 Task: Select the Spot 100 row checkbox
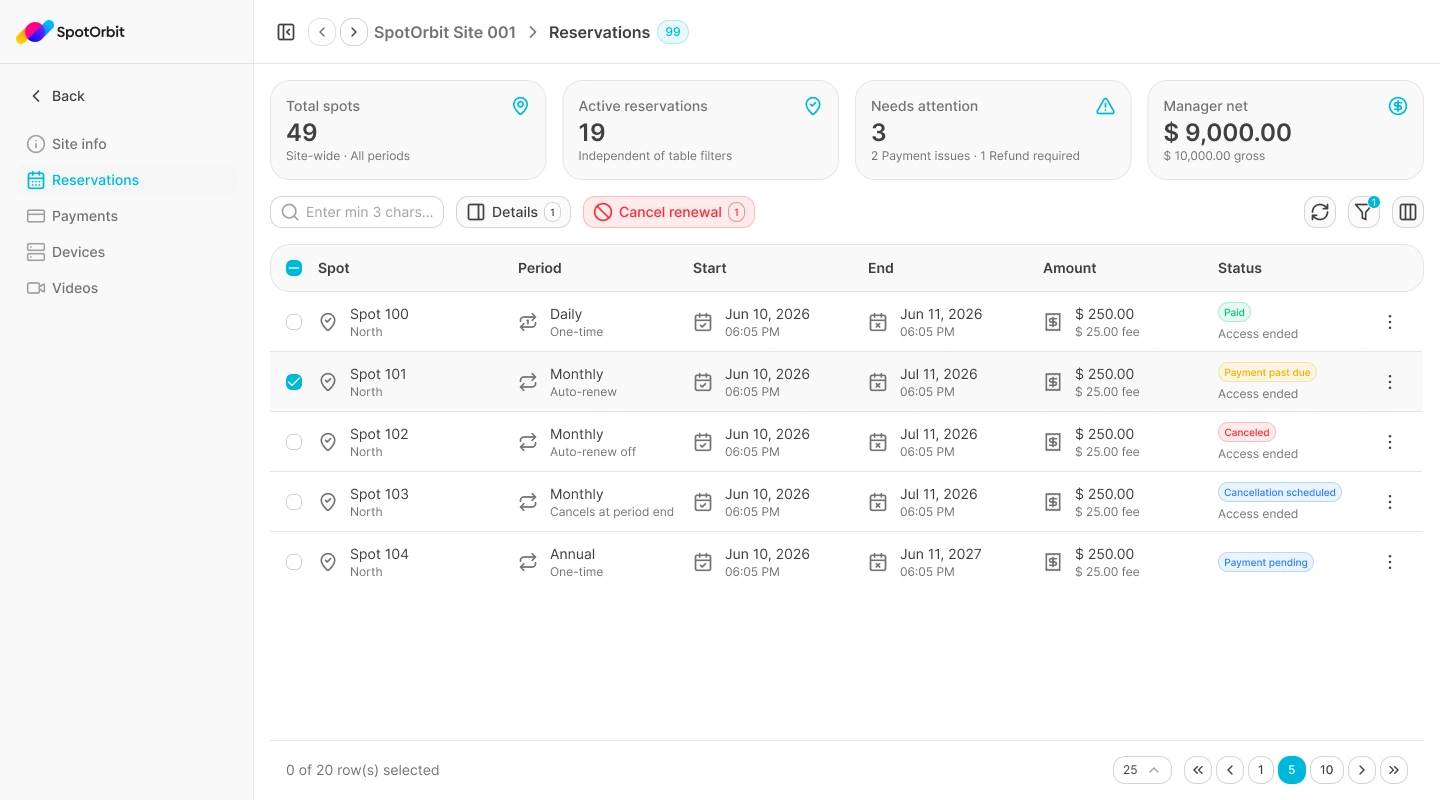(x=294, y=322)
